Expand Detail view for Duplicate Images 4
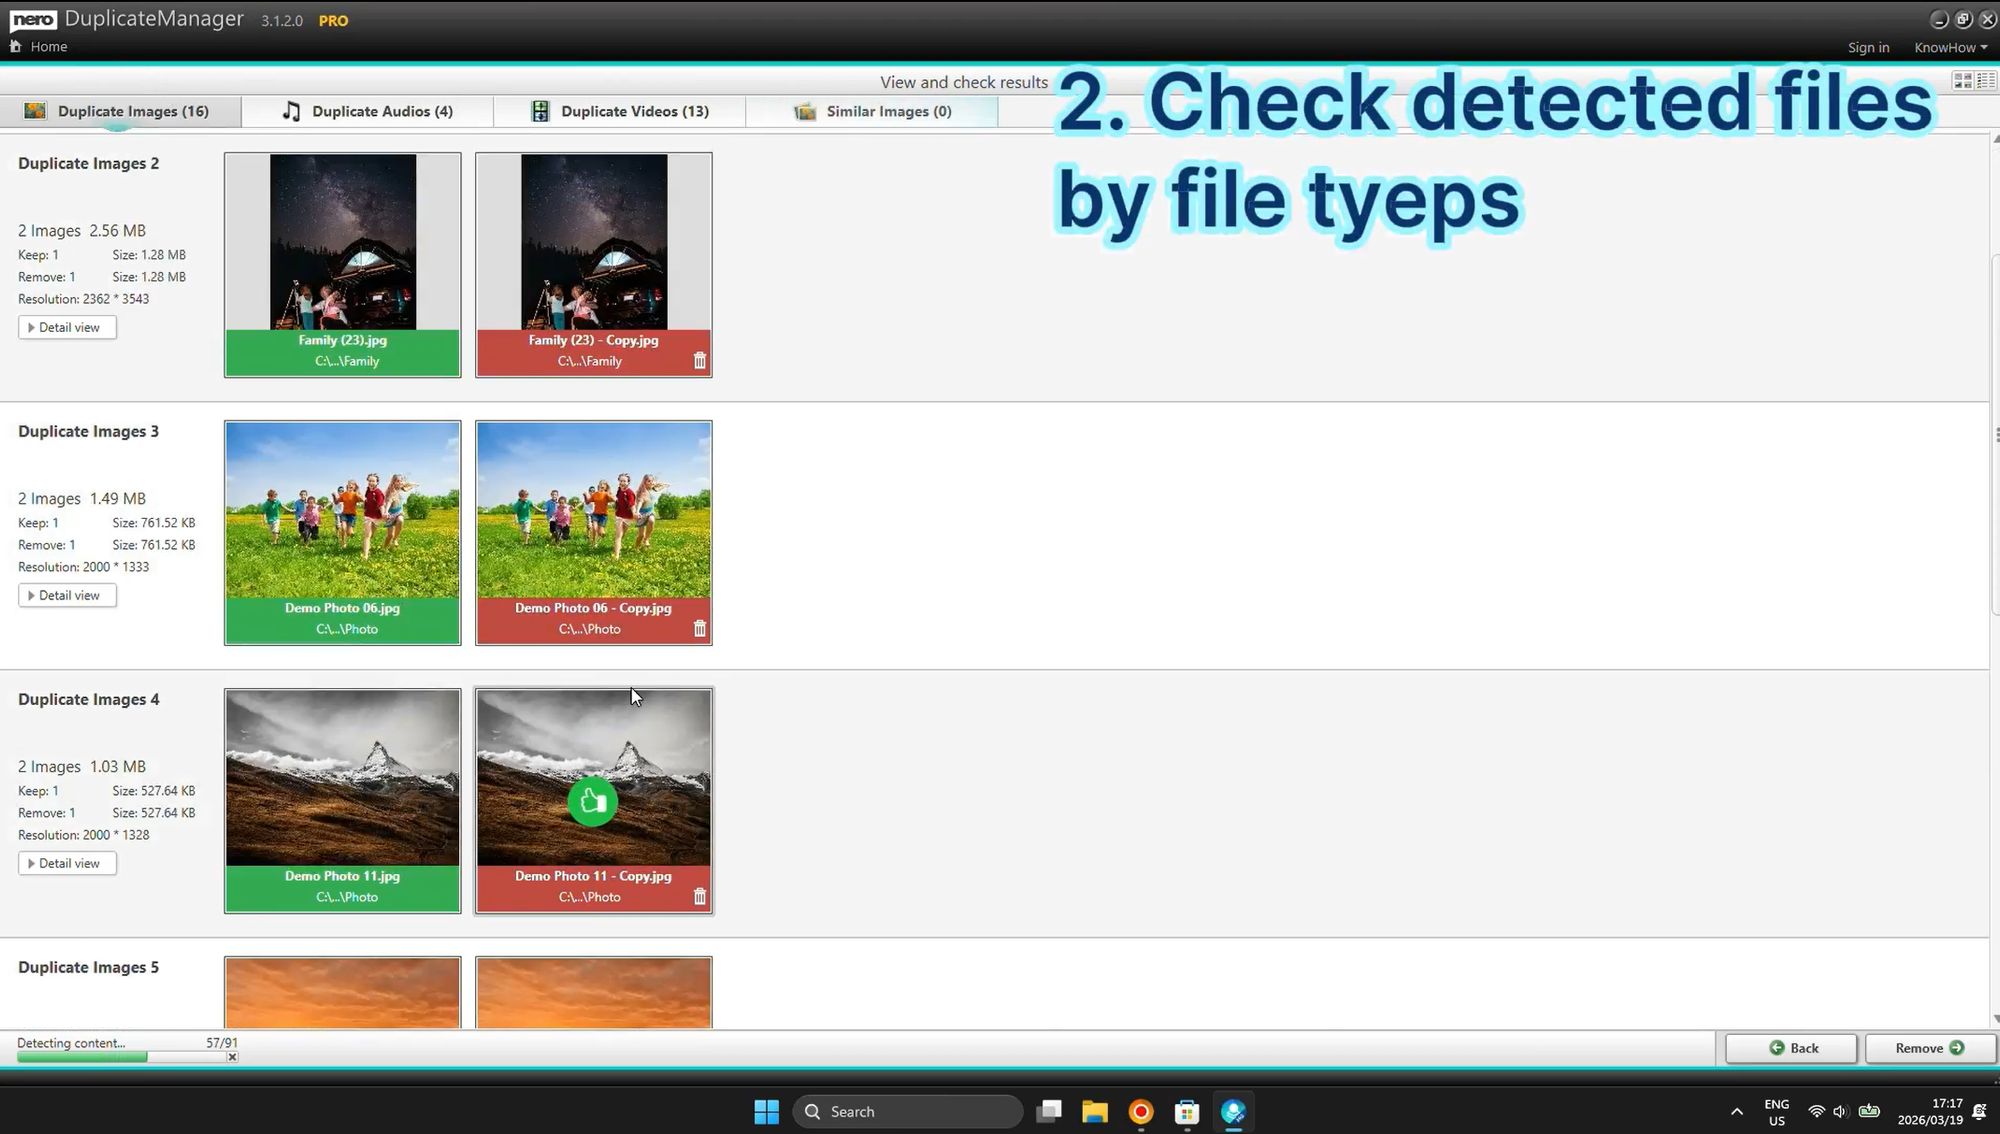 click(66, 862)
